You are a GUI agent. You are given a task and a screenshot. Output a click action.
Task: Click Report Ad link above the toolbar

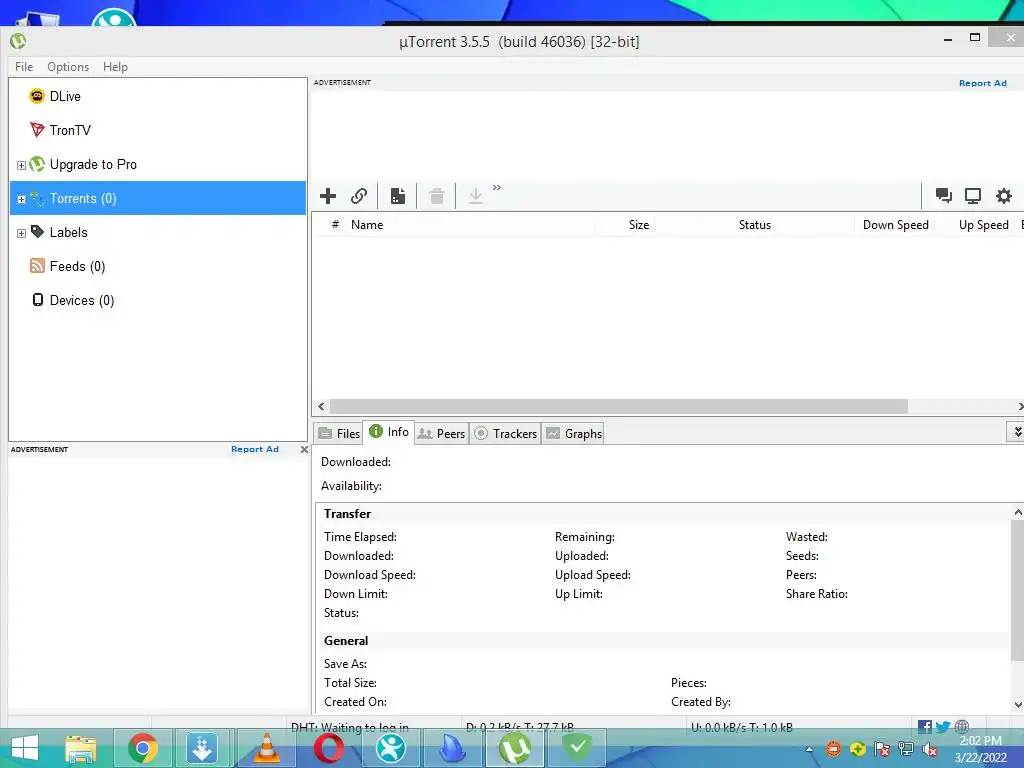coord(982,83)
